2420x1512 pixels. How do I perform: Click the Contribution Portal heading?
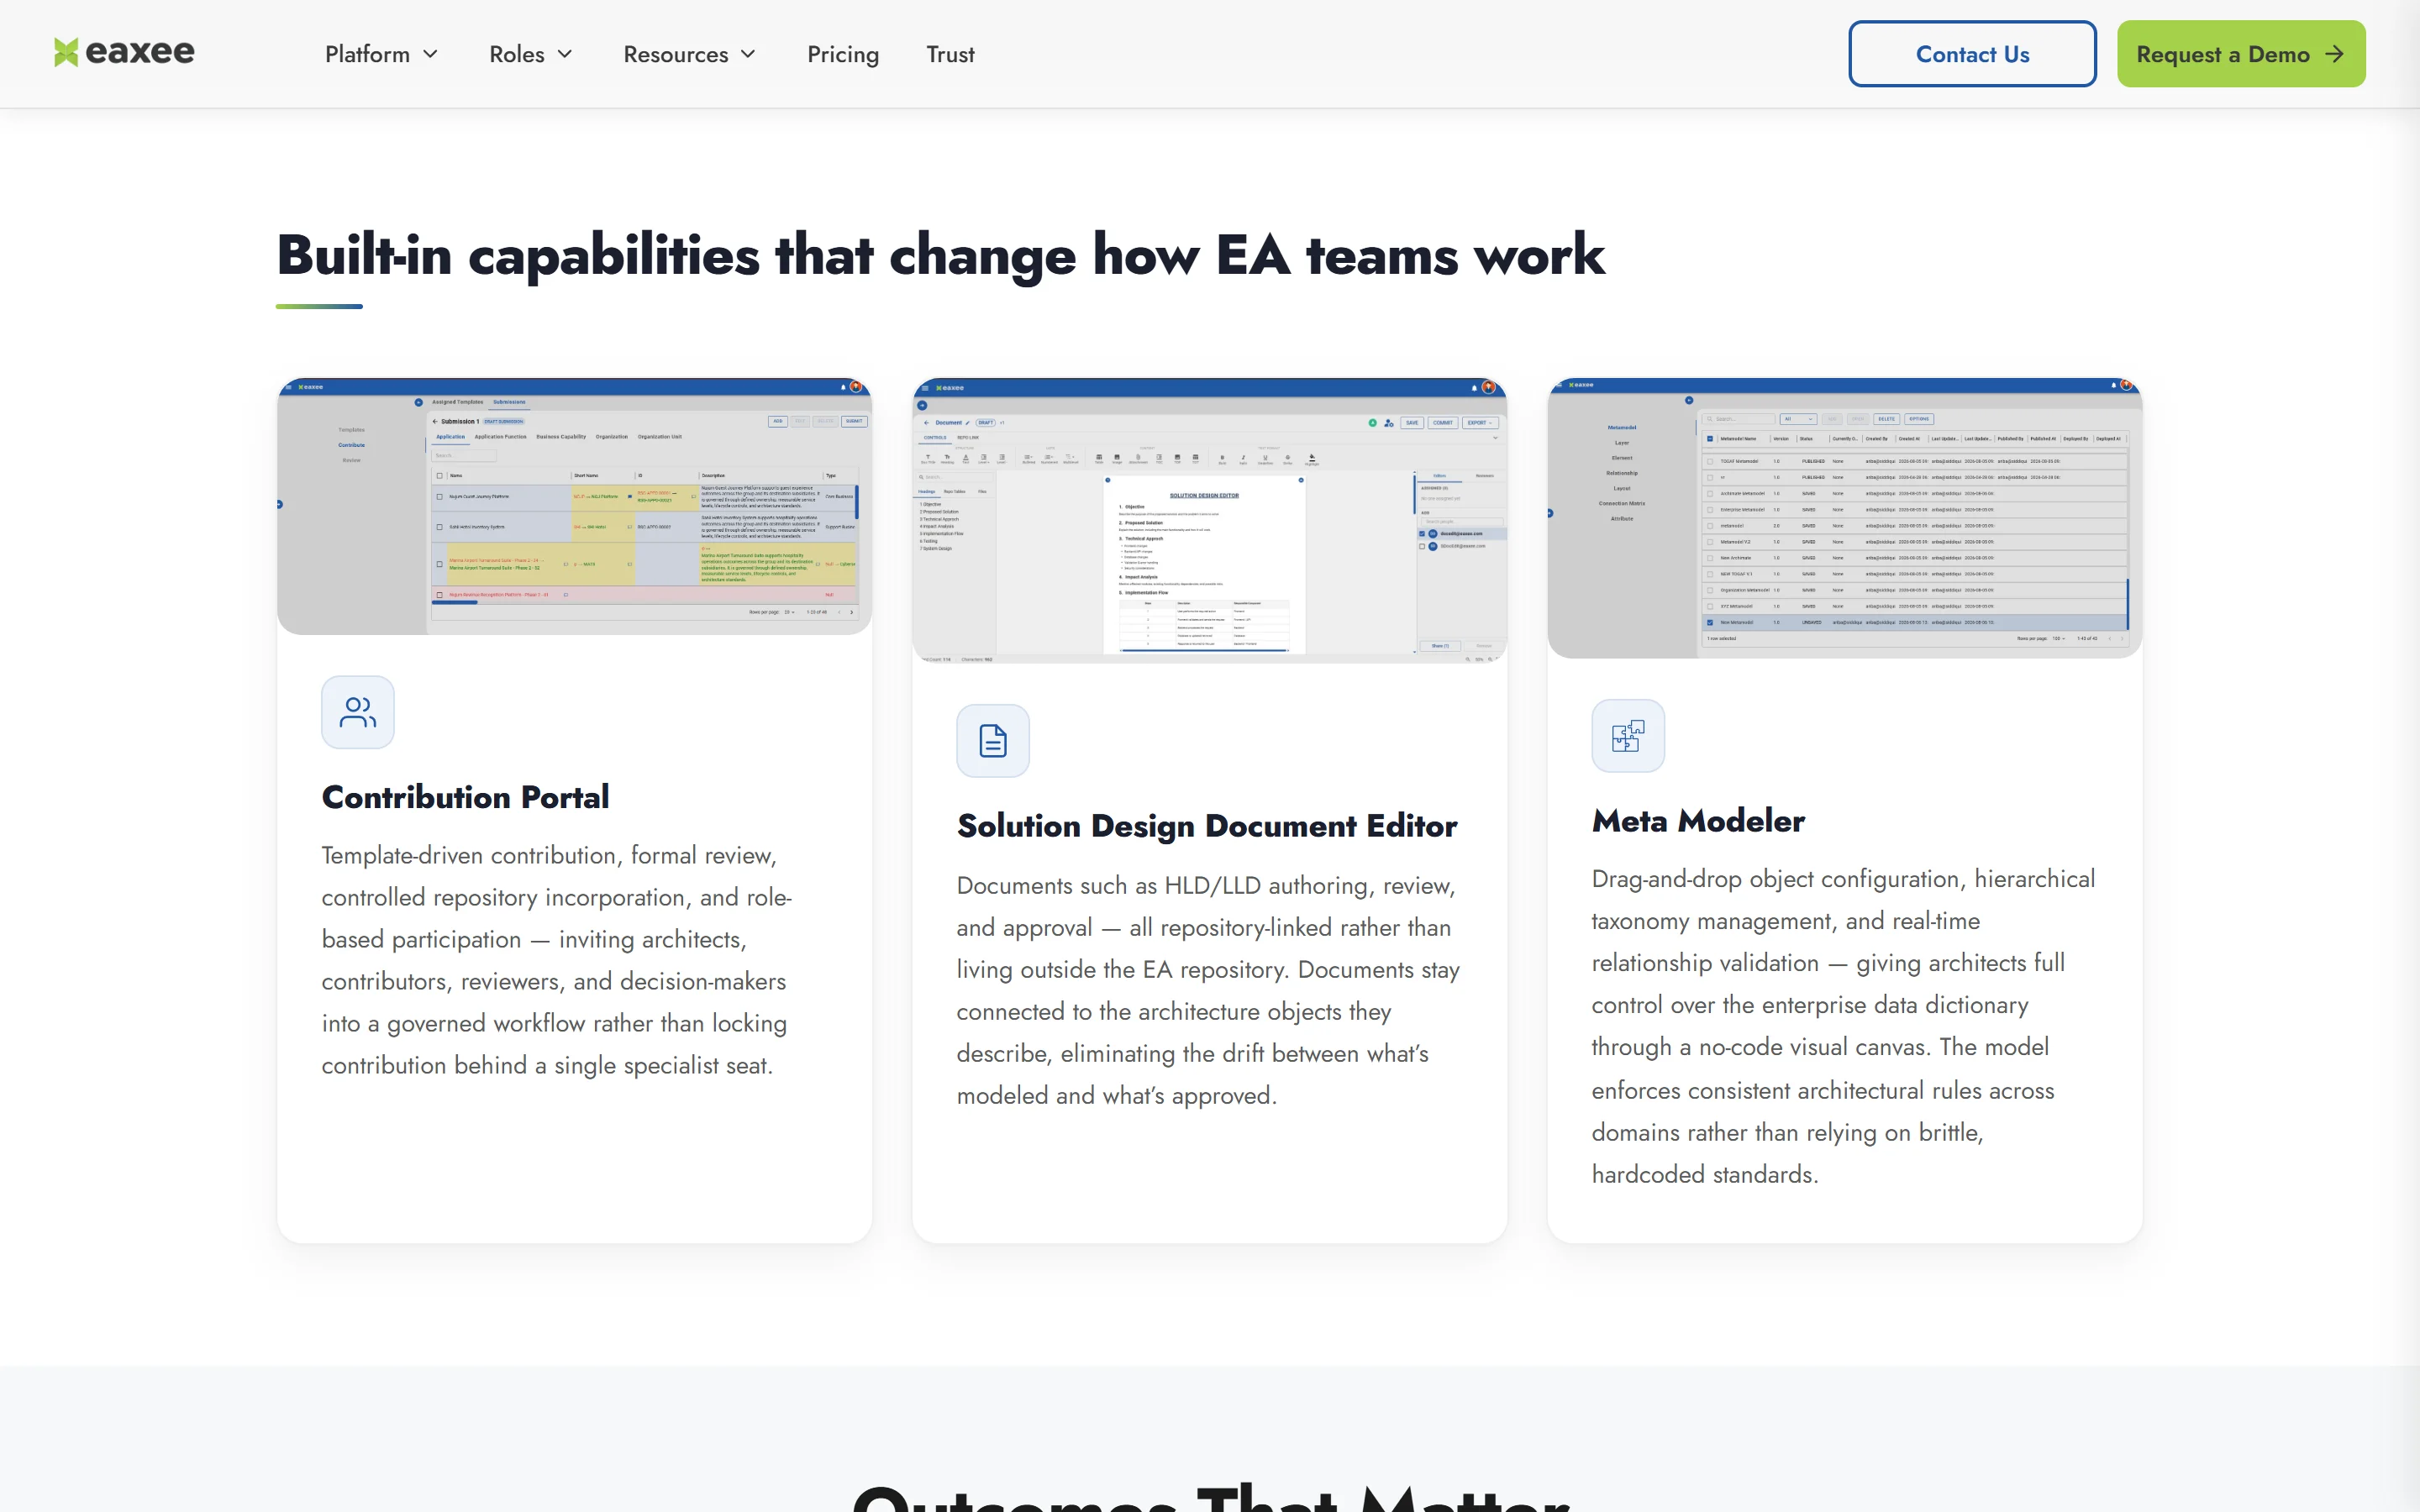[465, 797]
